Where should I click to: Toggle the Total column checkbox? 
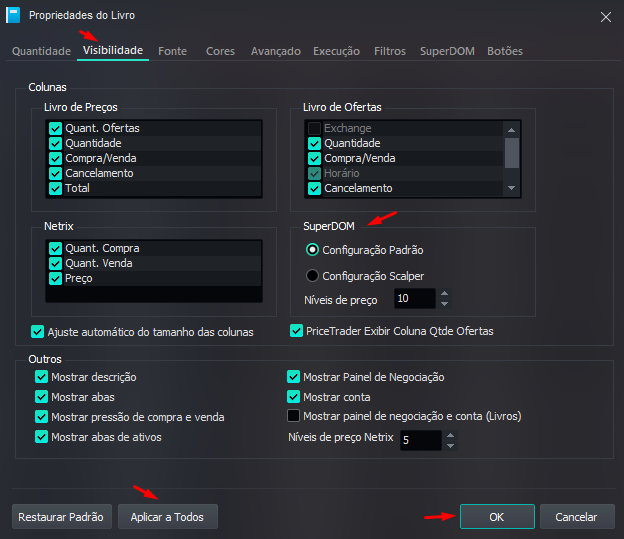tap(55, 188)
